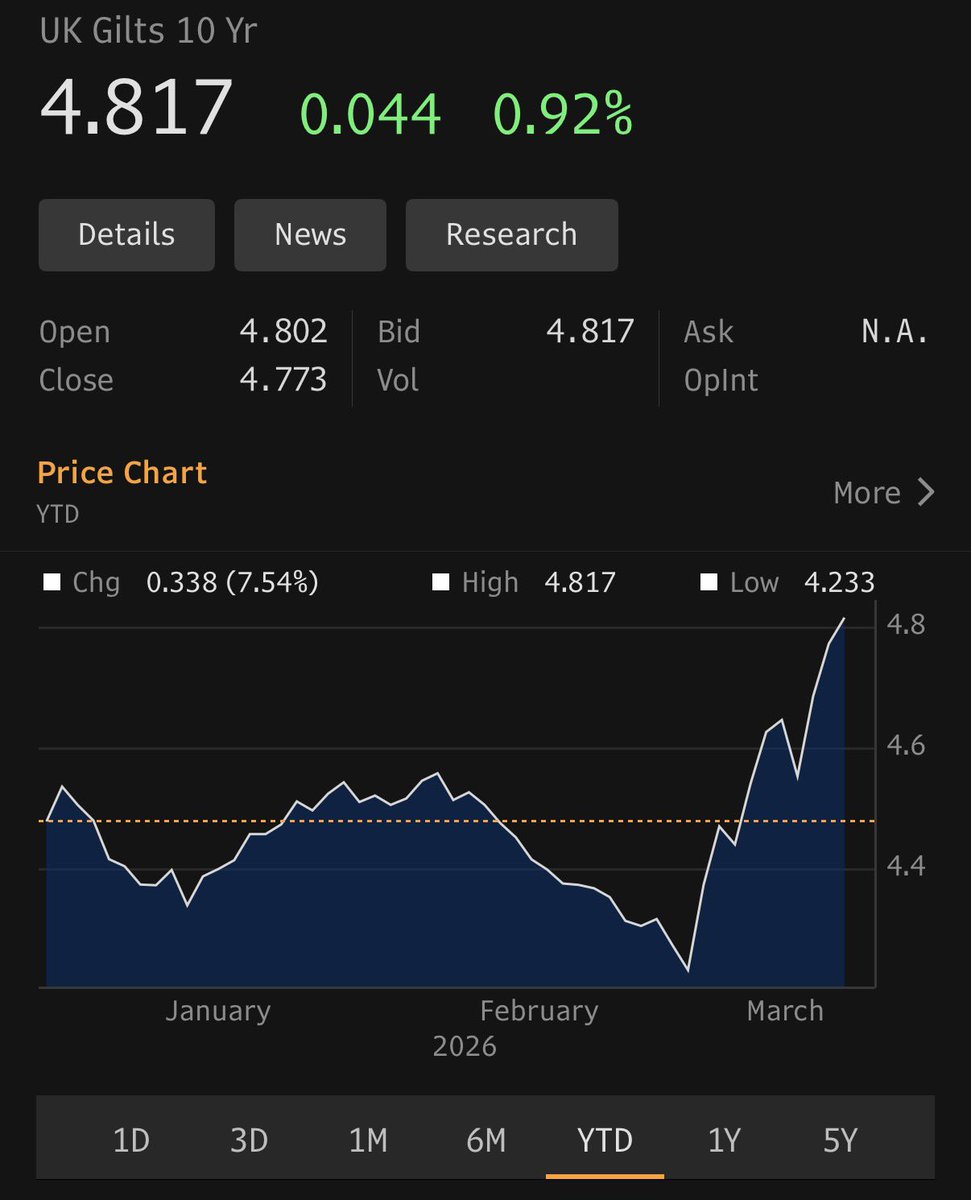
Task: Open the Details button
Action: (127, 235)
